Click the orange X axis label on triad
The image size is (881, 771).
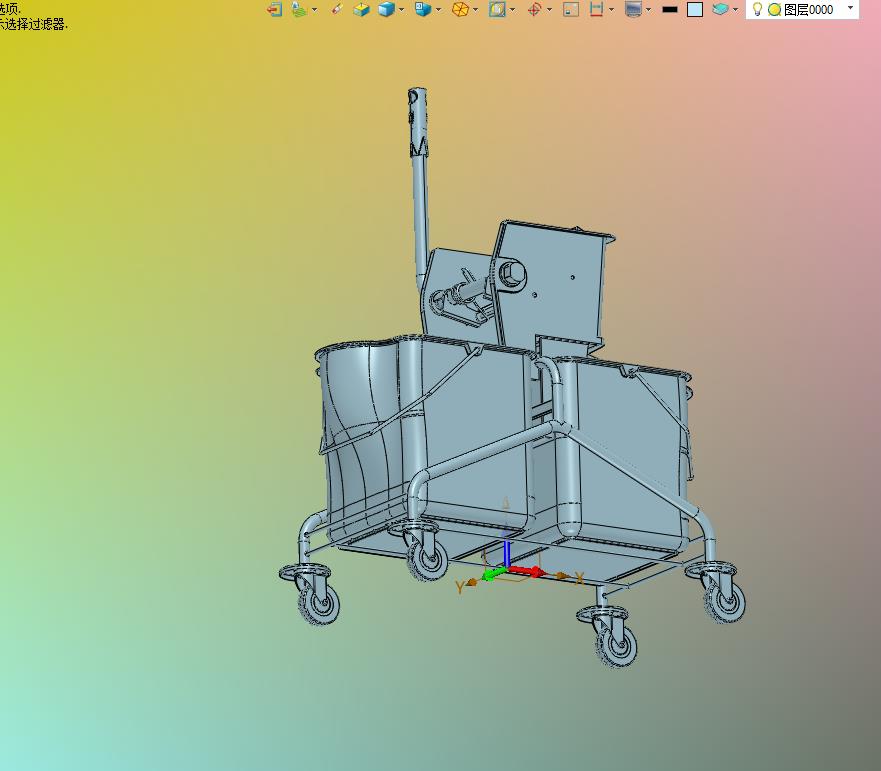click(579, 578)
